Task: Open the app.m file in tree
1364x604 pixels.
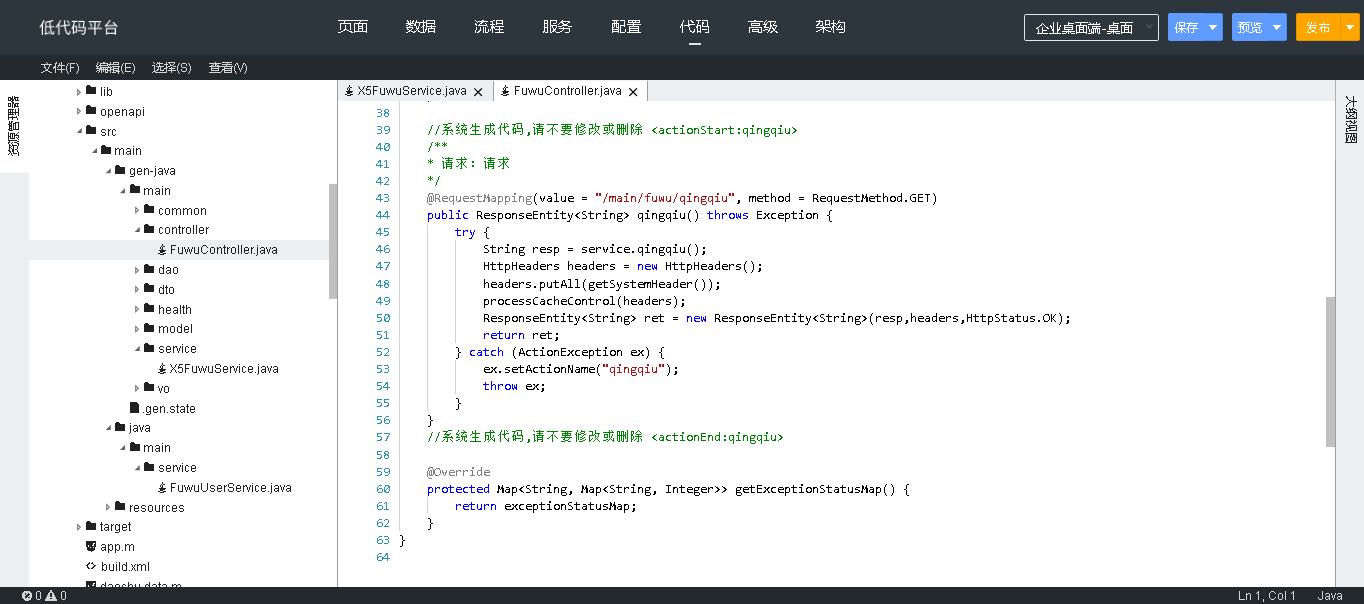Action: [117, 547]
